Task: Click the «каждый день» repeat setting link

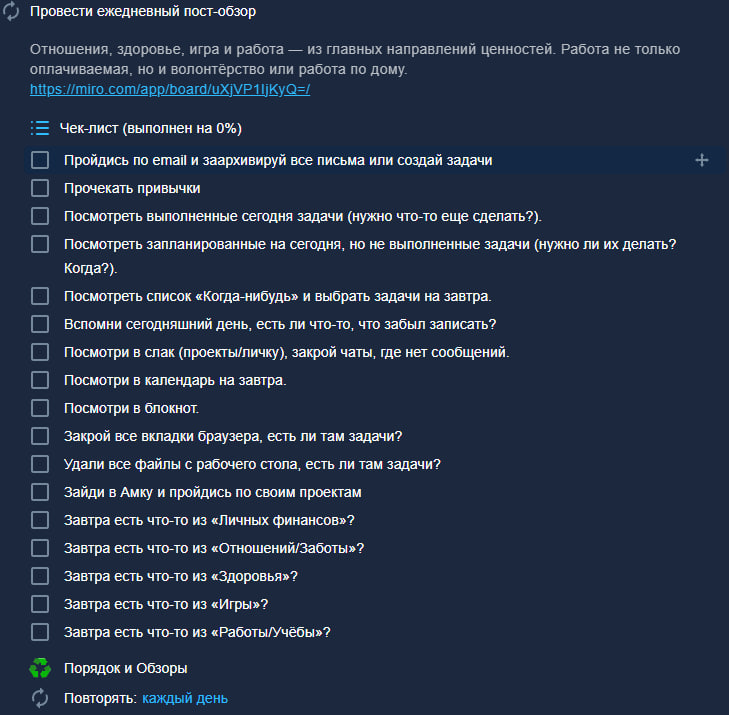Action: click(185, 698)
